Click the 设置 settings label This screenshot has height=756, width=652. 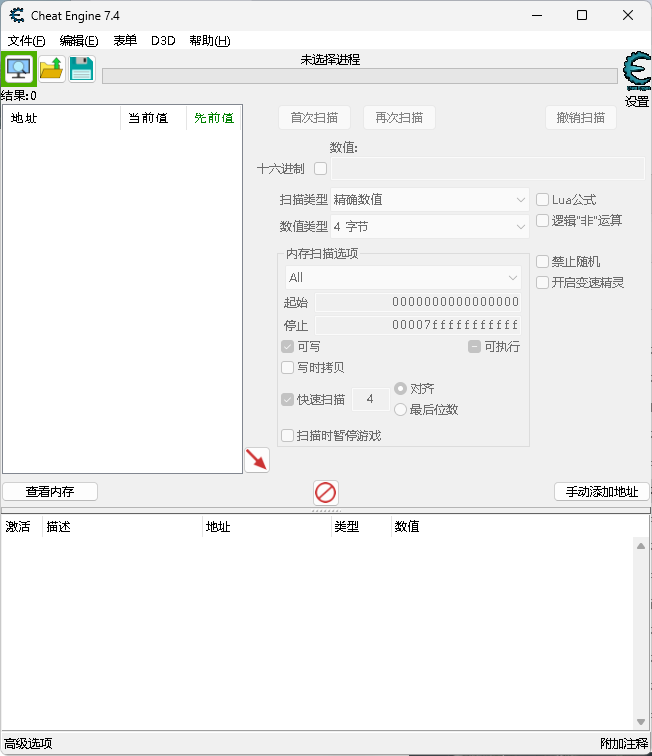click(637, 102)
